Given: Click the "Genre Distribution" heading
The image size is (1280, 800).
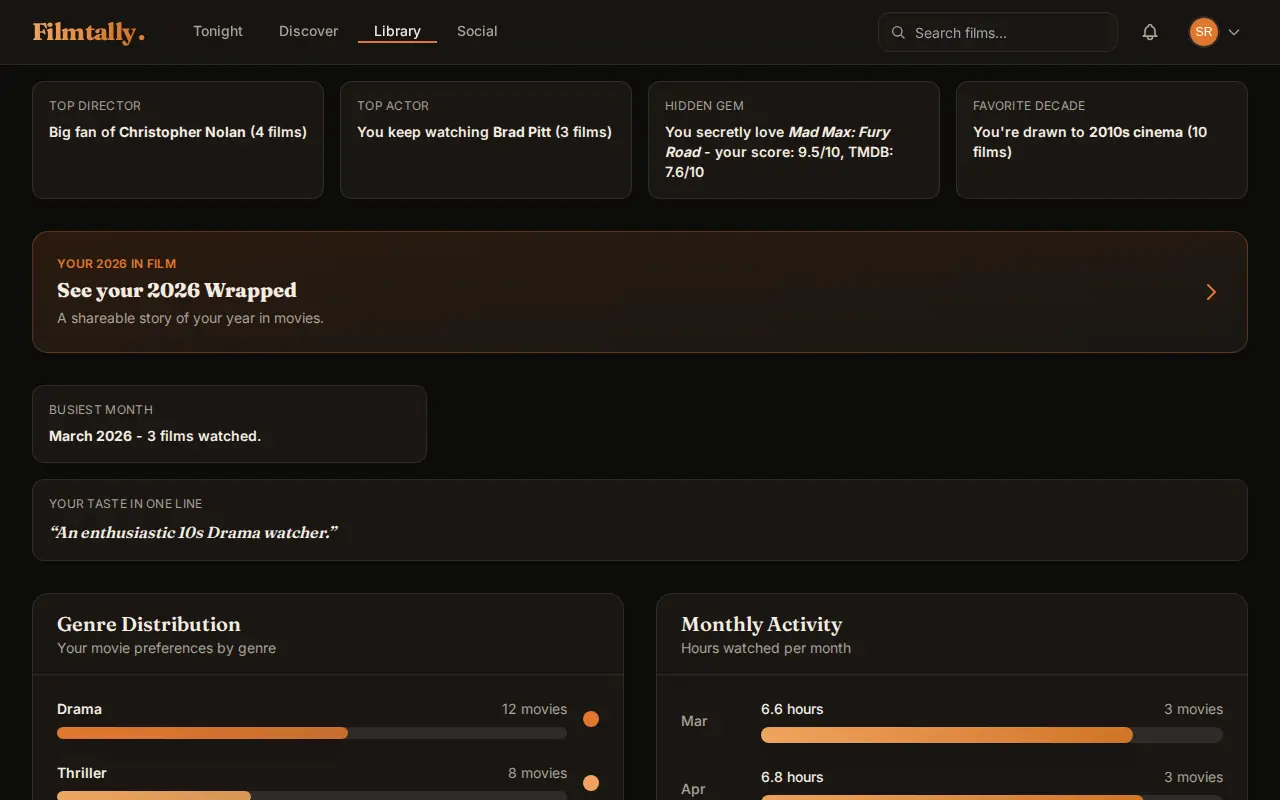Looking at the screenshot, I should (149, 624).
